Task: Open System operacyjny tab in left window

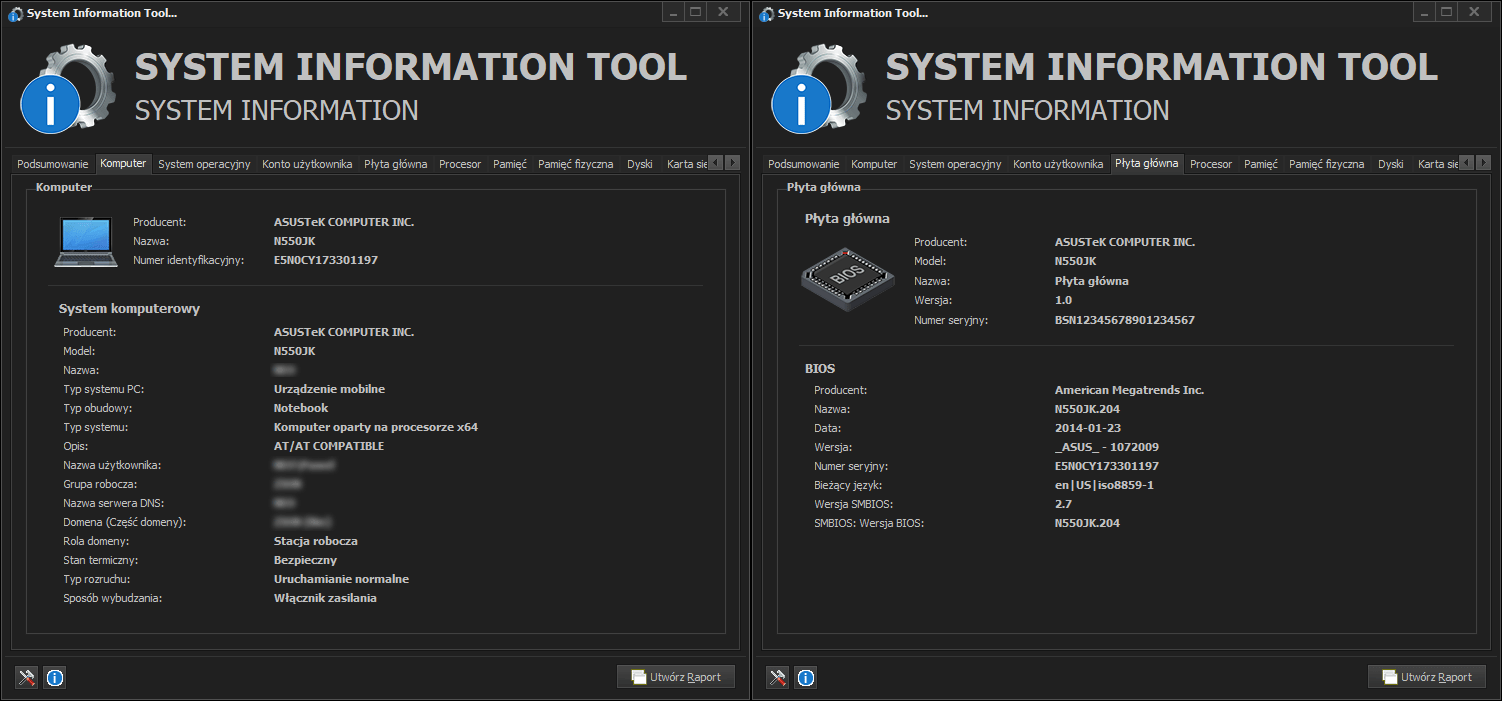Action: pos(204,164)
